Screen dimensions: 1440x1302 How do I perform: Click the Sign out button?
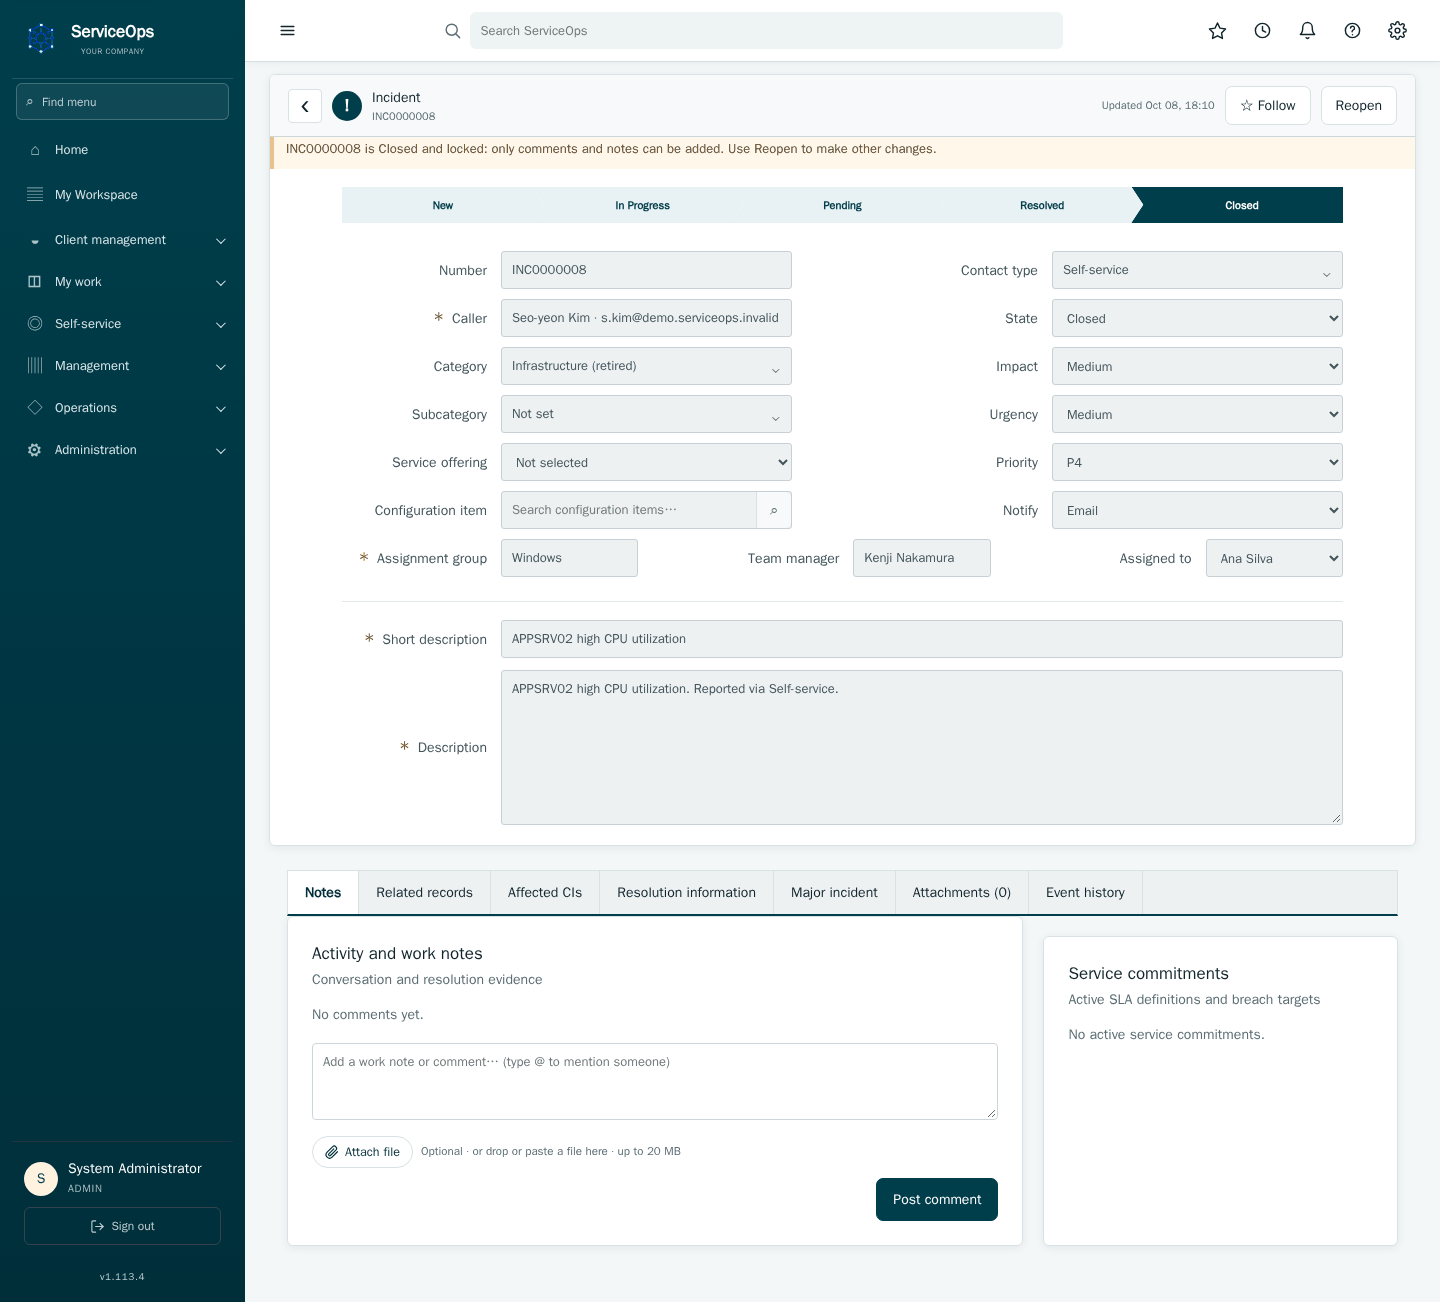tap(122, 1226)
